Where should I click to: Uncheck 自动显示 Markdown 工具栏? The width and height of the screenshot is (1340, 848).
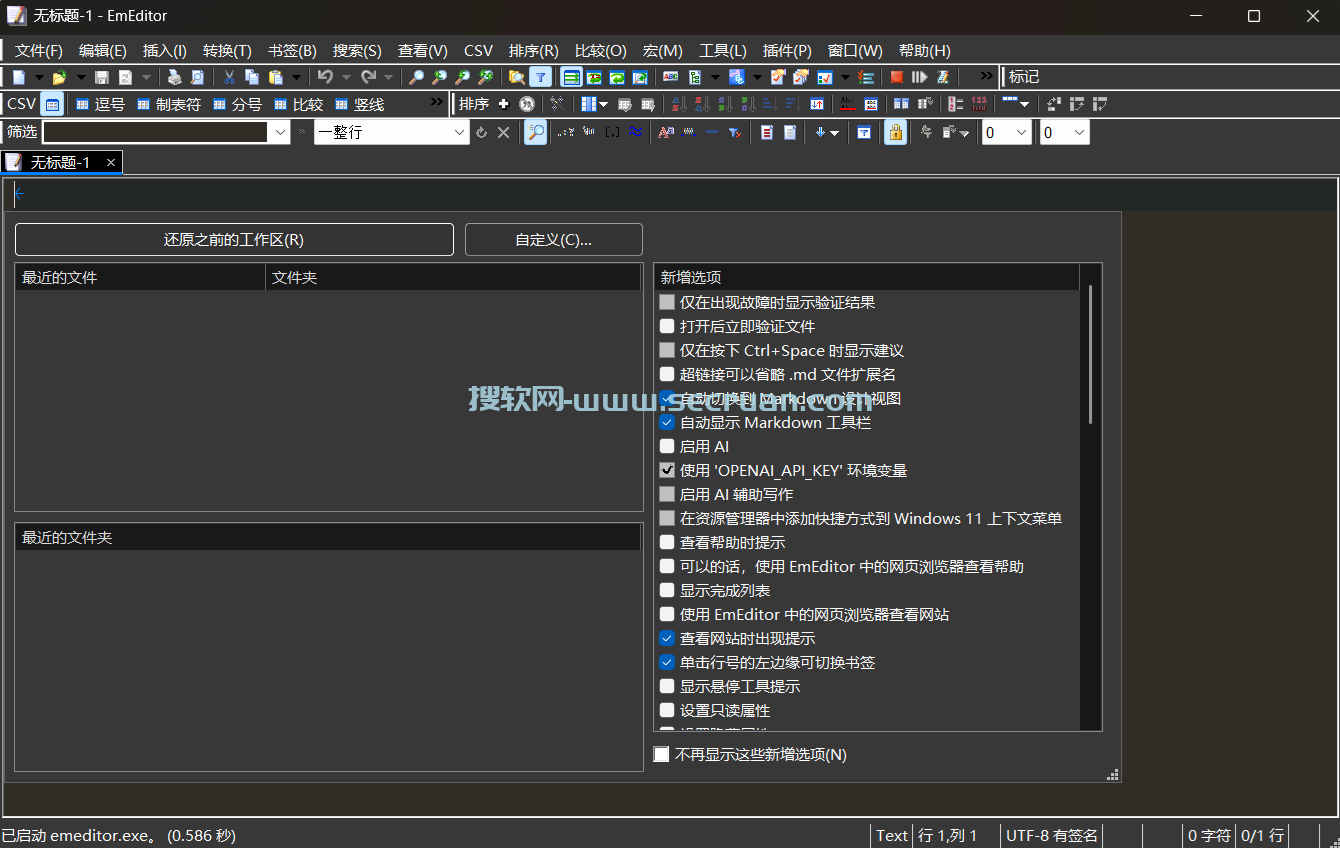667,422
